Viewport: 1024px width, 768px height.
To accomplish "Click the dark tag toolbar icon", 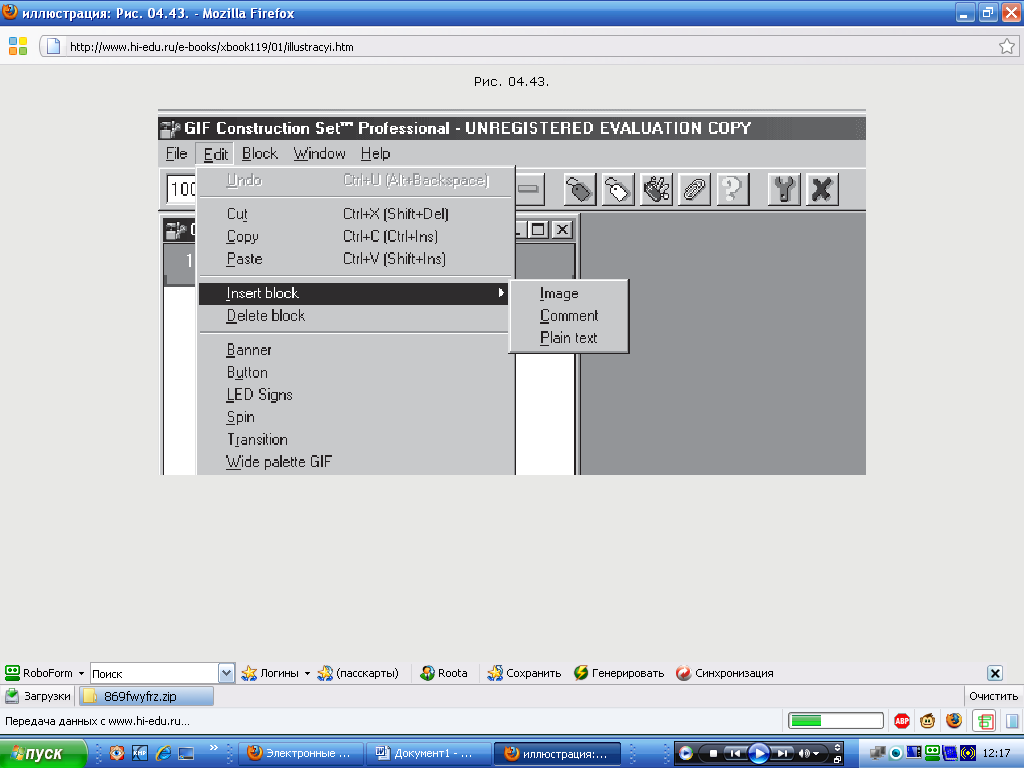I will tap(579, 189).
